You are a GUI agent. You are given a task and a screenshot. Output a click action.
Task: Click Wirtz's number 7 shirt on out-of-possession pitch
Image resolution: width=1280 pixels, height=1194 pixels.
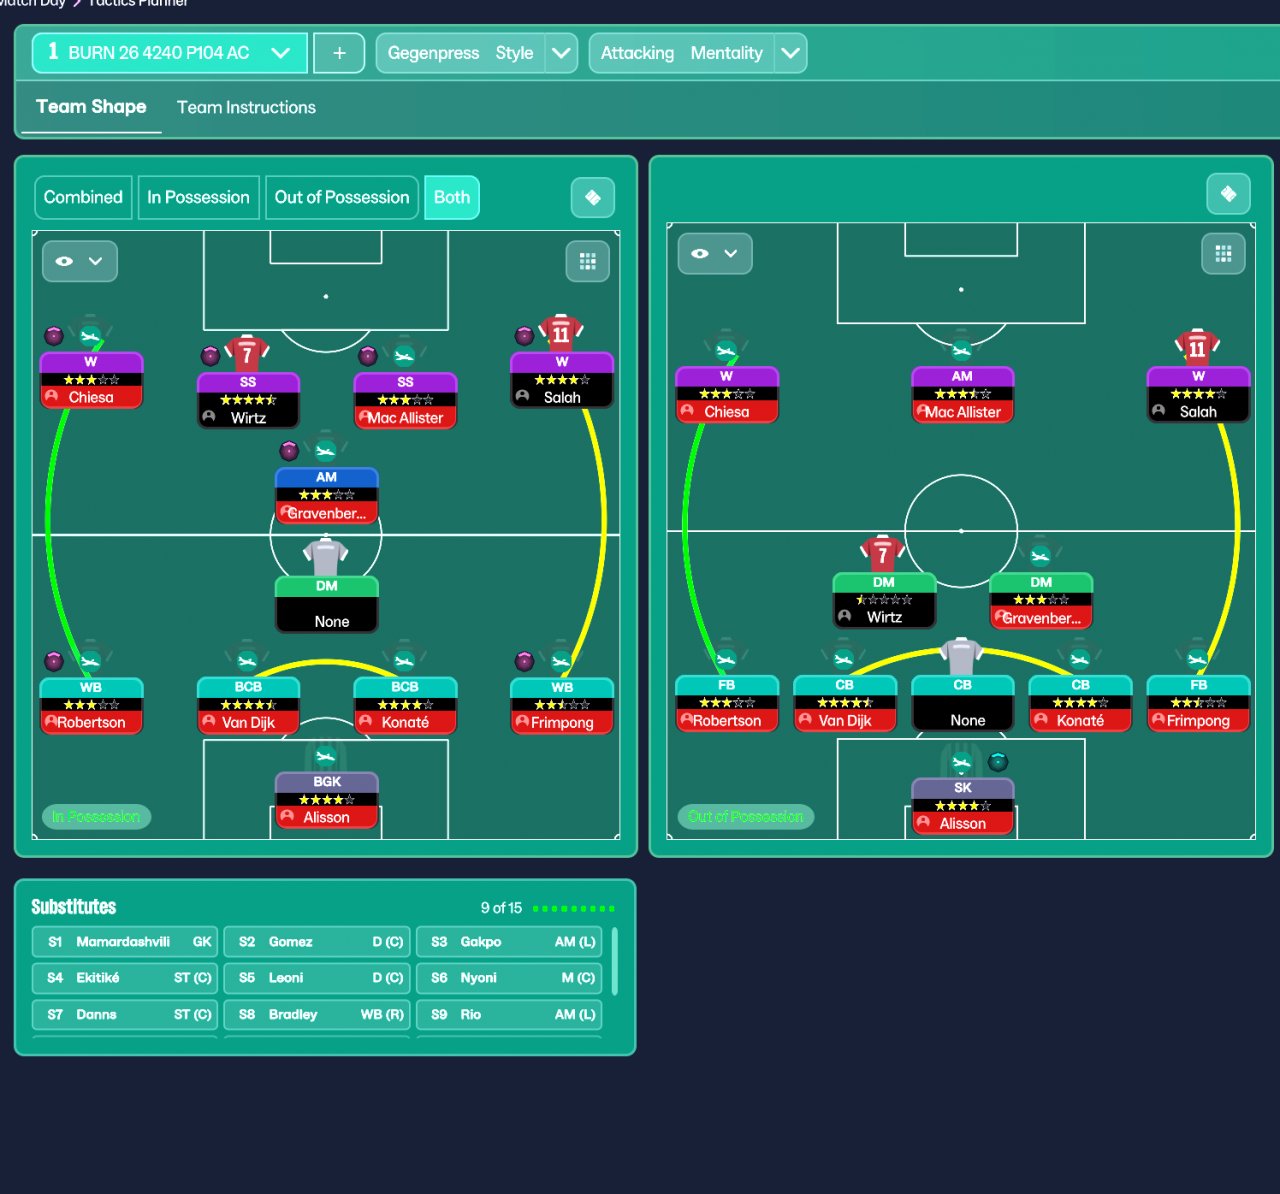coord(883,553)
